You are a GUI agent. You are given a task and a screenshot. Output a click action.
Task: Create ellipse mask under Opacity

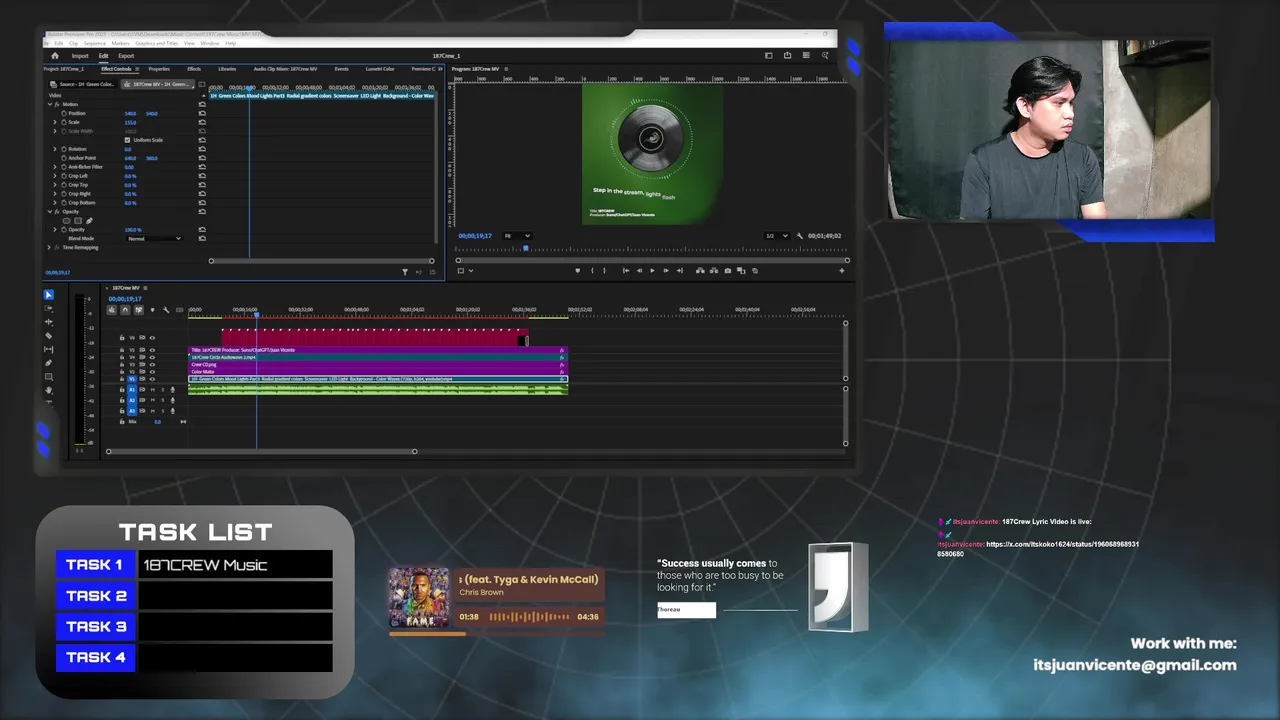point(66,220)
